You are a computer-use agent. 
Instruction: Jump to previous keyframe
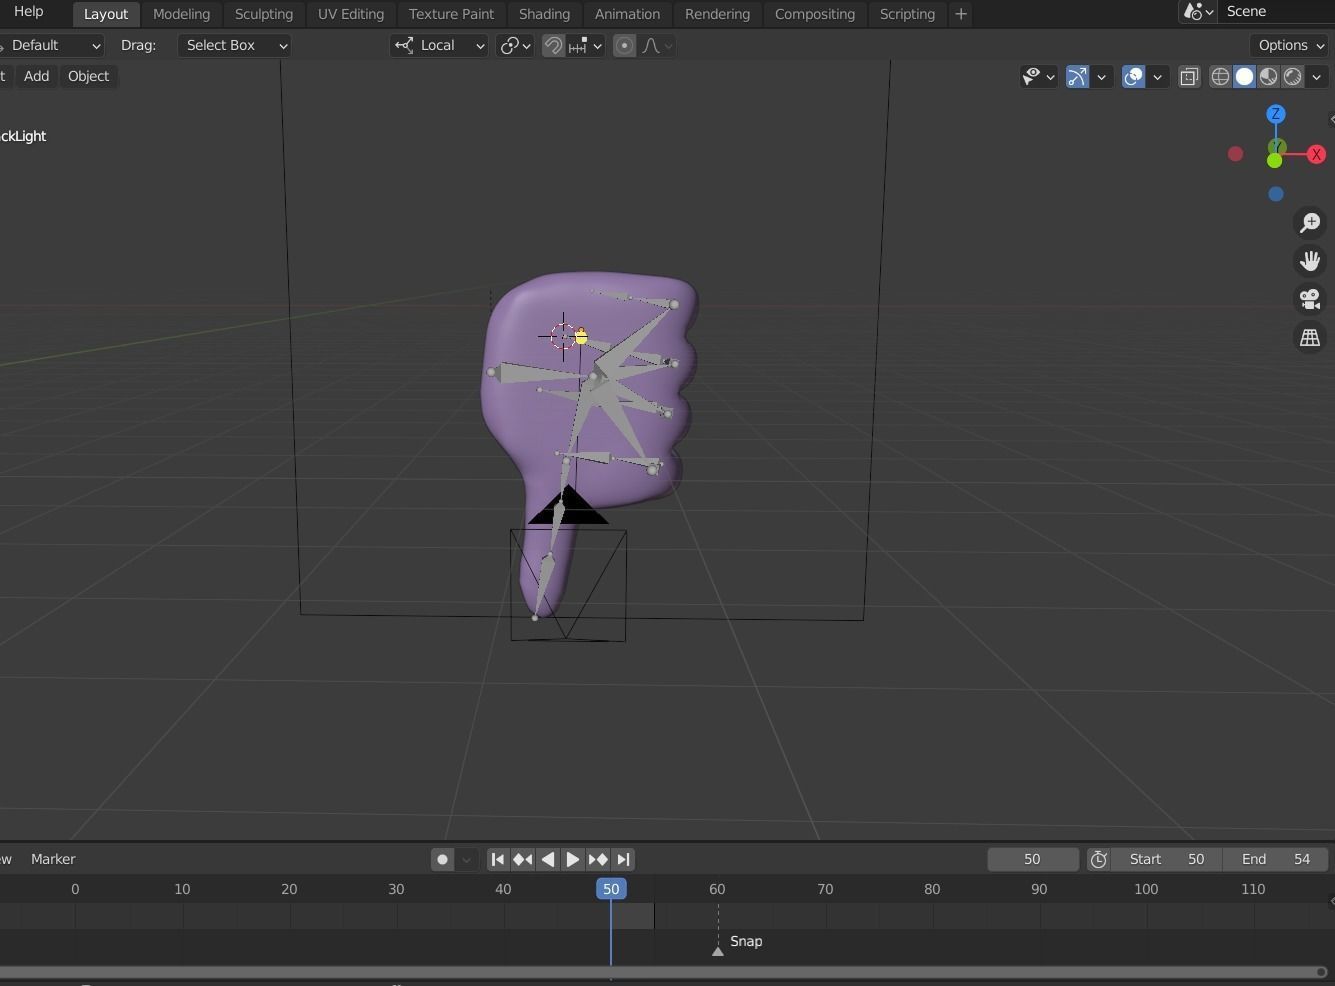pyautogui.click(x=523, y=859)
